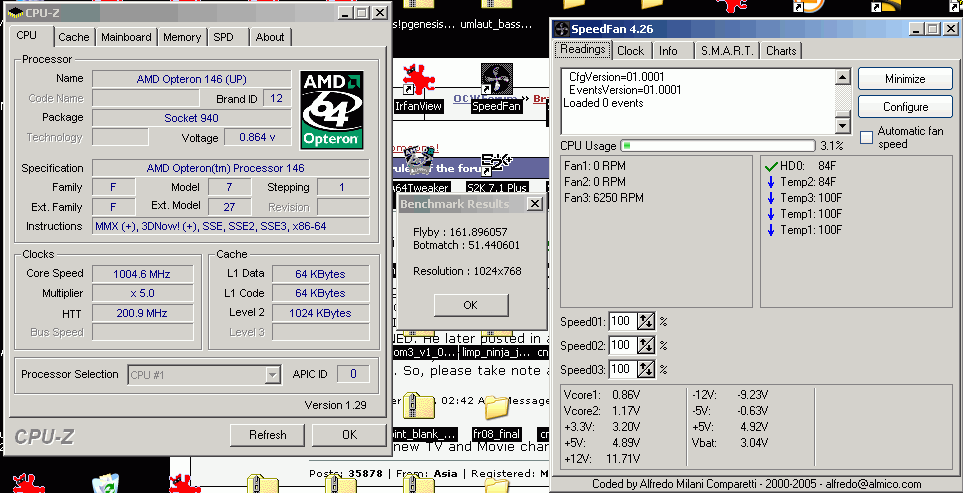Click the SpeedFan log scroll down arrow
The width and height of the screenshot is (963, 493).
(843, 125)
